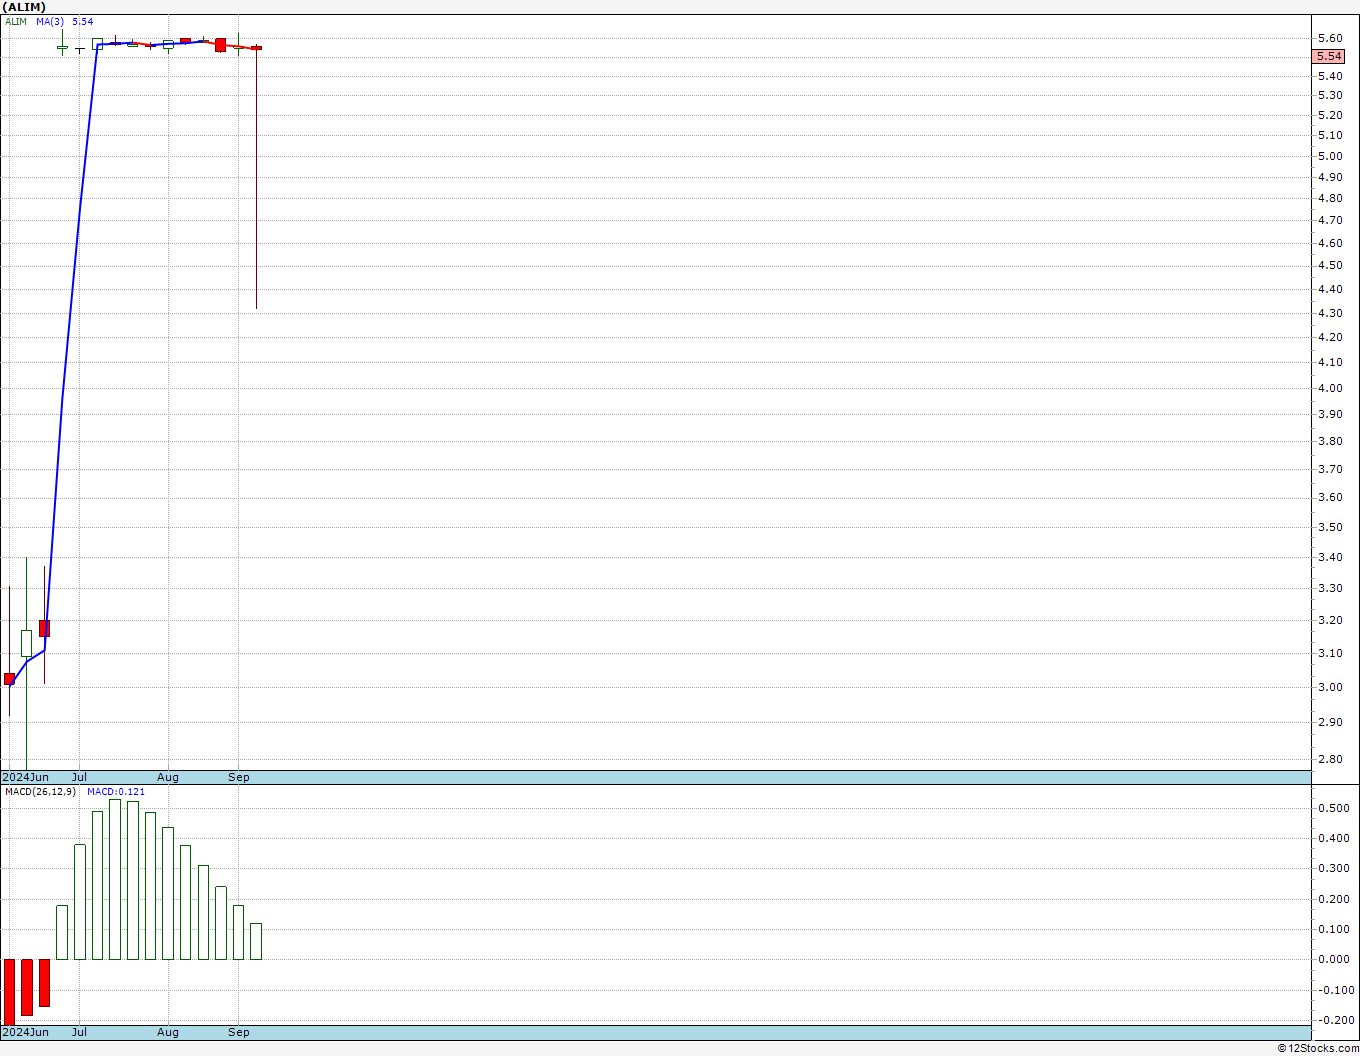Select the tallest green MACD histogram bar
The width and height of the screenshot is (1360, 1056).
(x=115, y=879)
